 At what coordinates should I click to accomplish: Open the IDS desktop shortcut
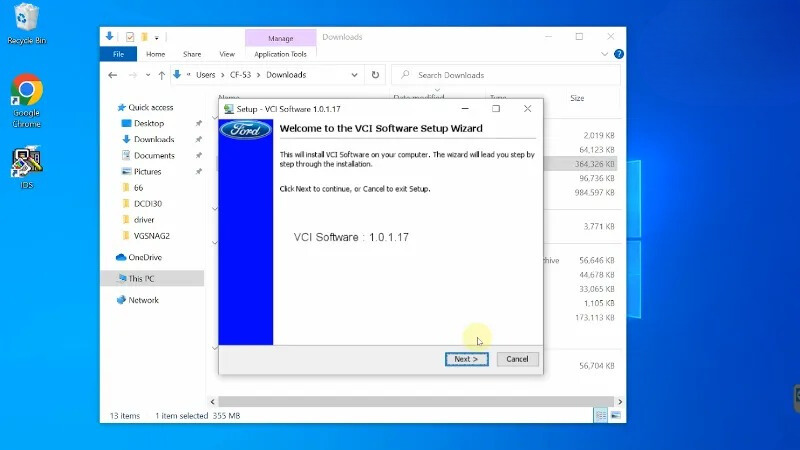[27, 168]
